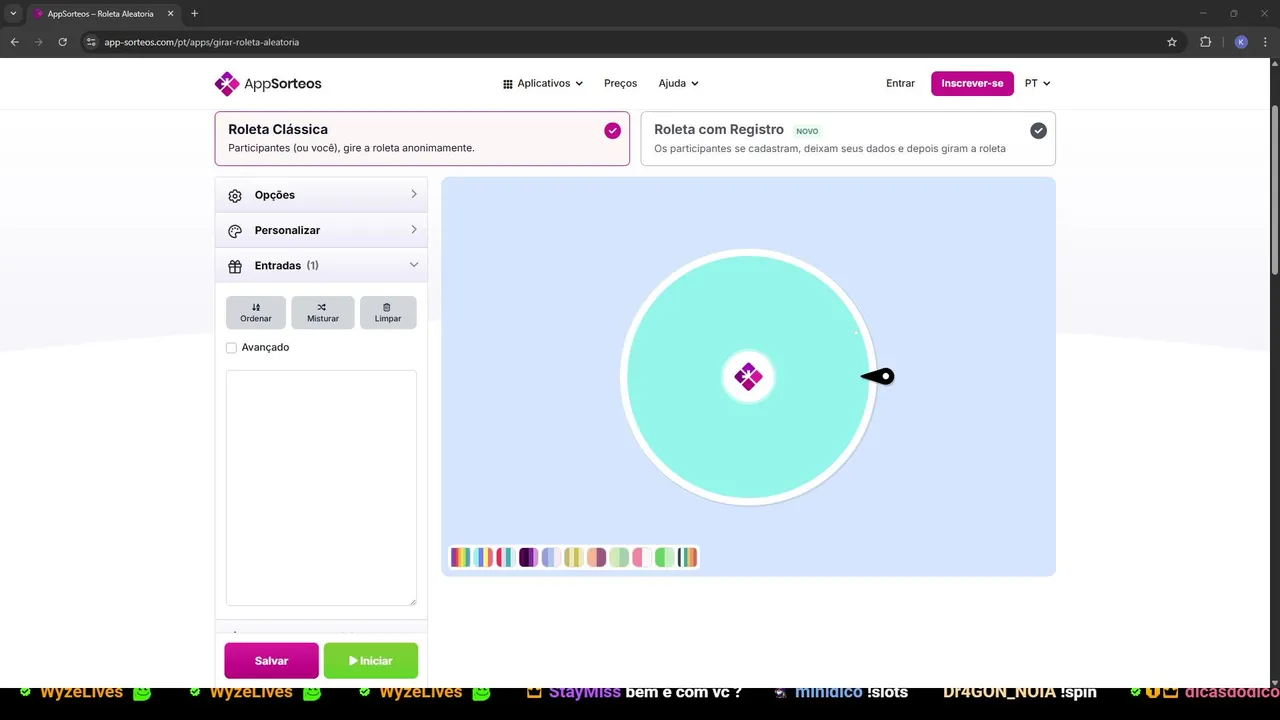Go back to the previous page
The width and height of the screenshot is (1280, 720).
pos(14,42)
